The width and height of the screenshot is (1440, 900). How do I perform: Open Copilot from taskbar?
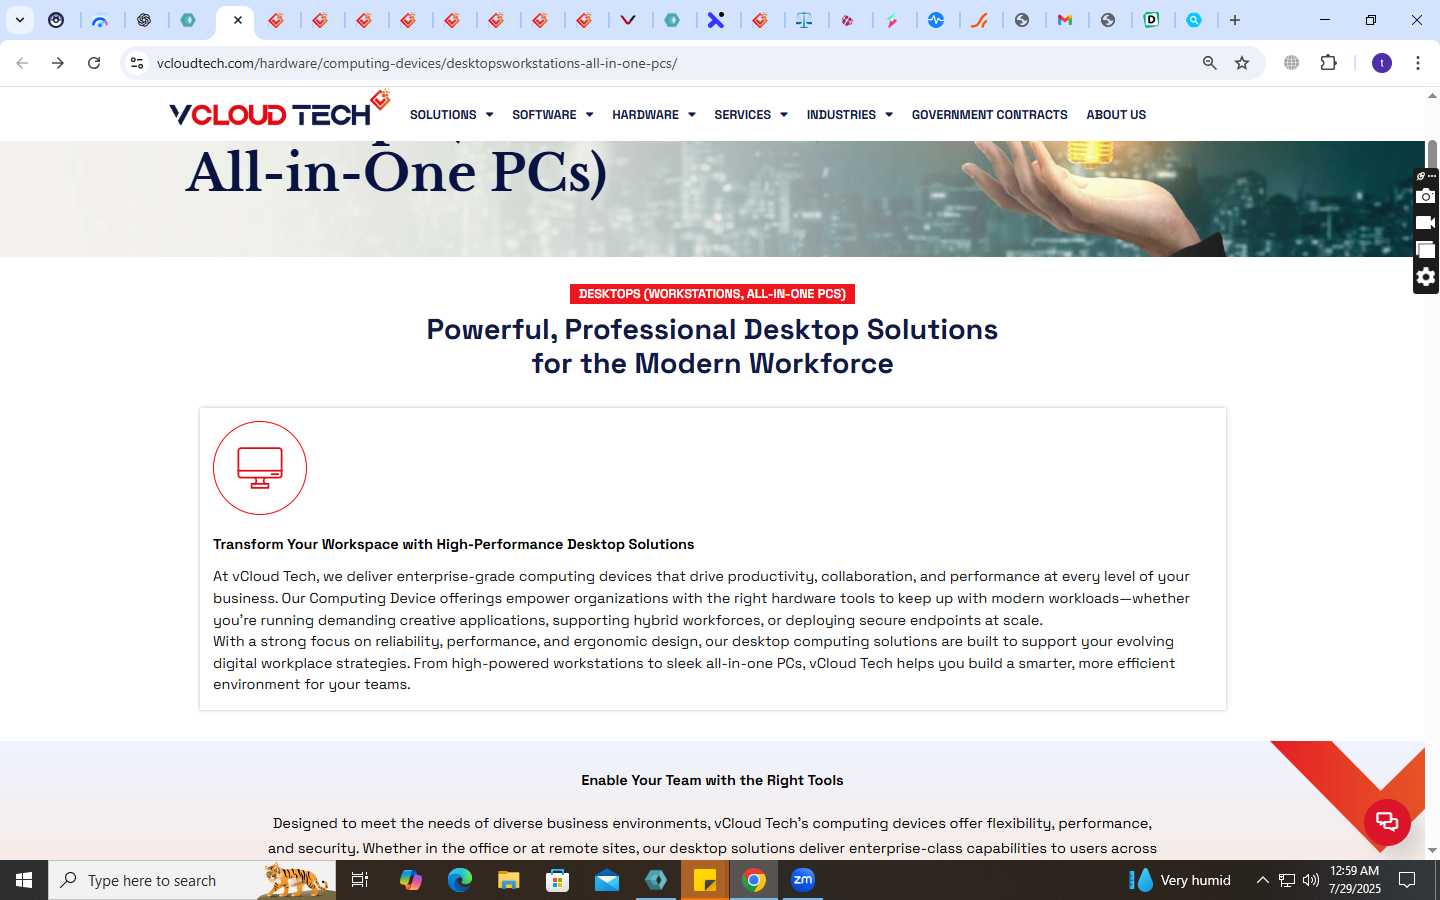(x=410, y=880)
